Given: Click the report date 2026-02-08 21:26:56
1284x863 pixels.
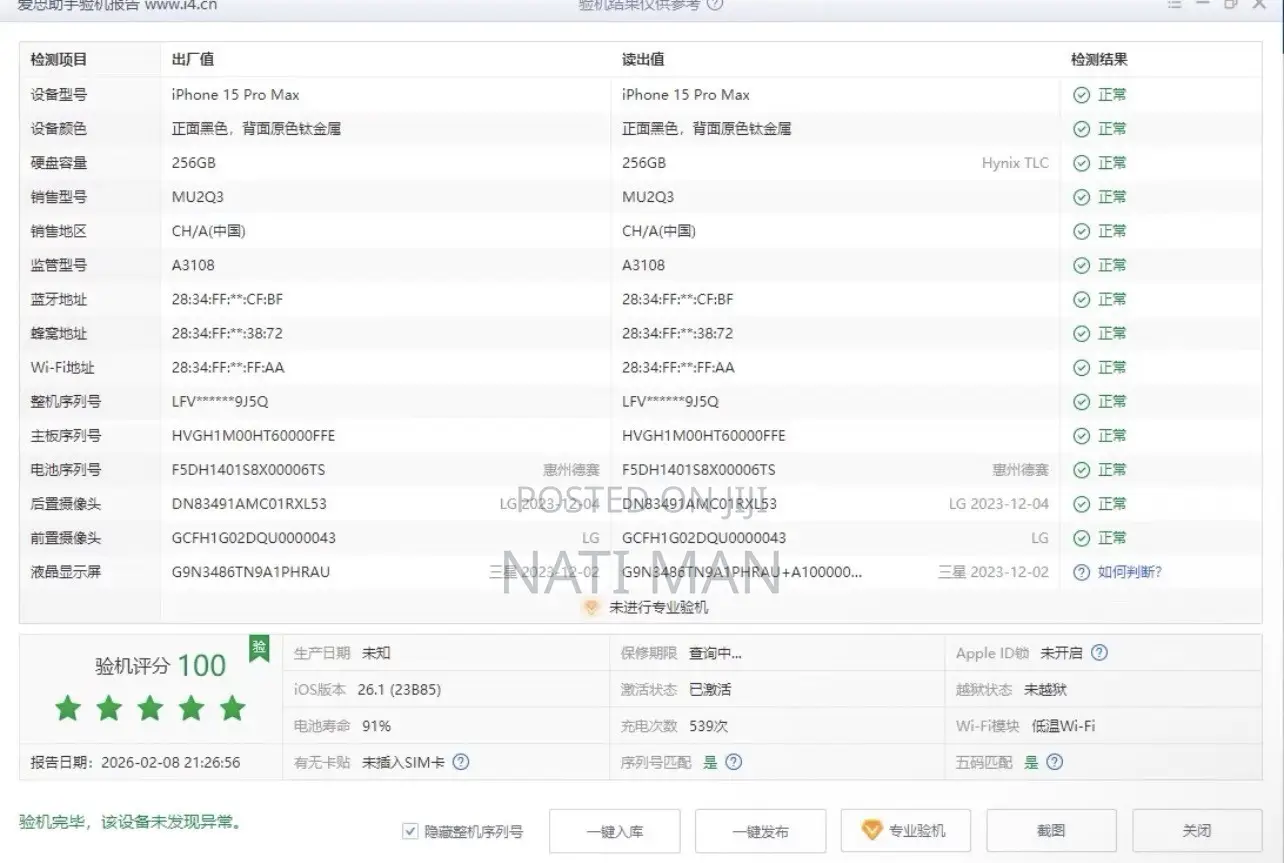Looking at the screenshot, I should 171,762.
